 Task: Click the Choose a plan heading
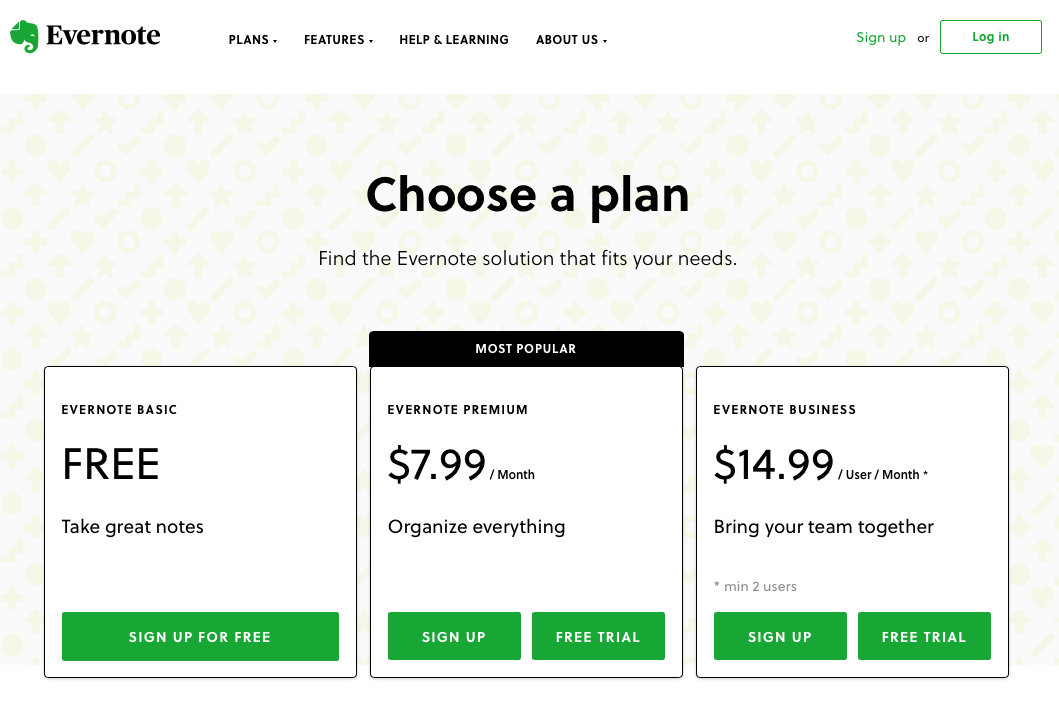(x=528, y=194)
